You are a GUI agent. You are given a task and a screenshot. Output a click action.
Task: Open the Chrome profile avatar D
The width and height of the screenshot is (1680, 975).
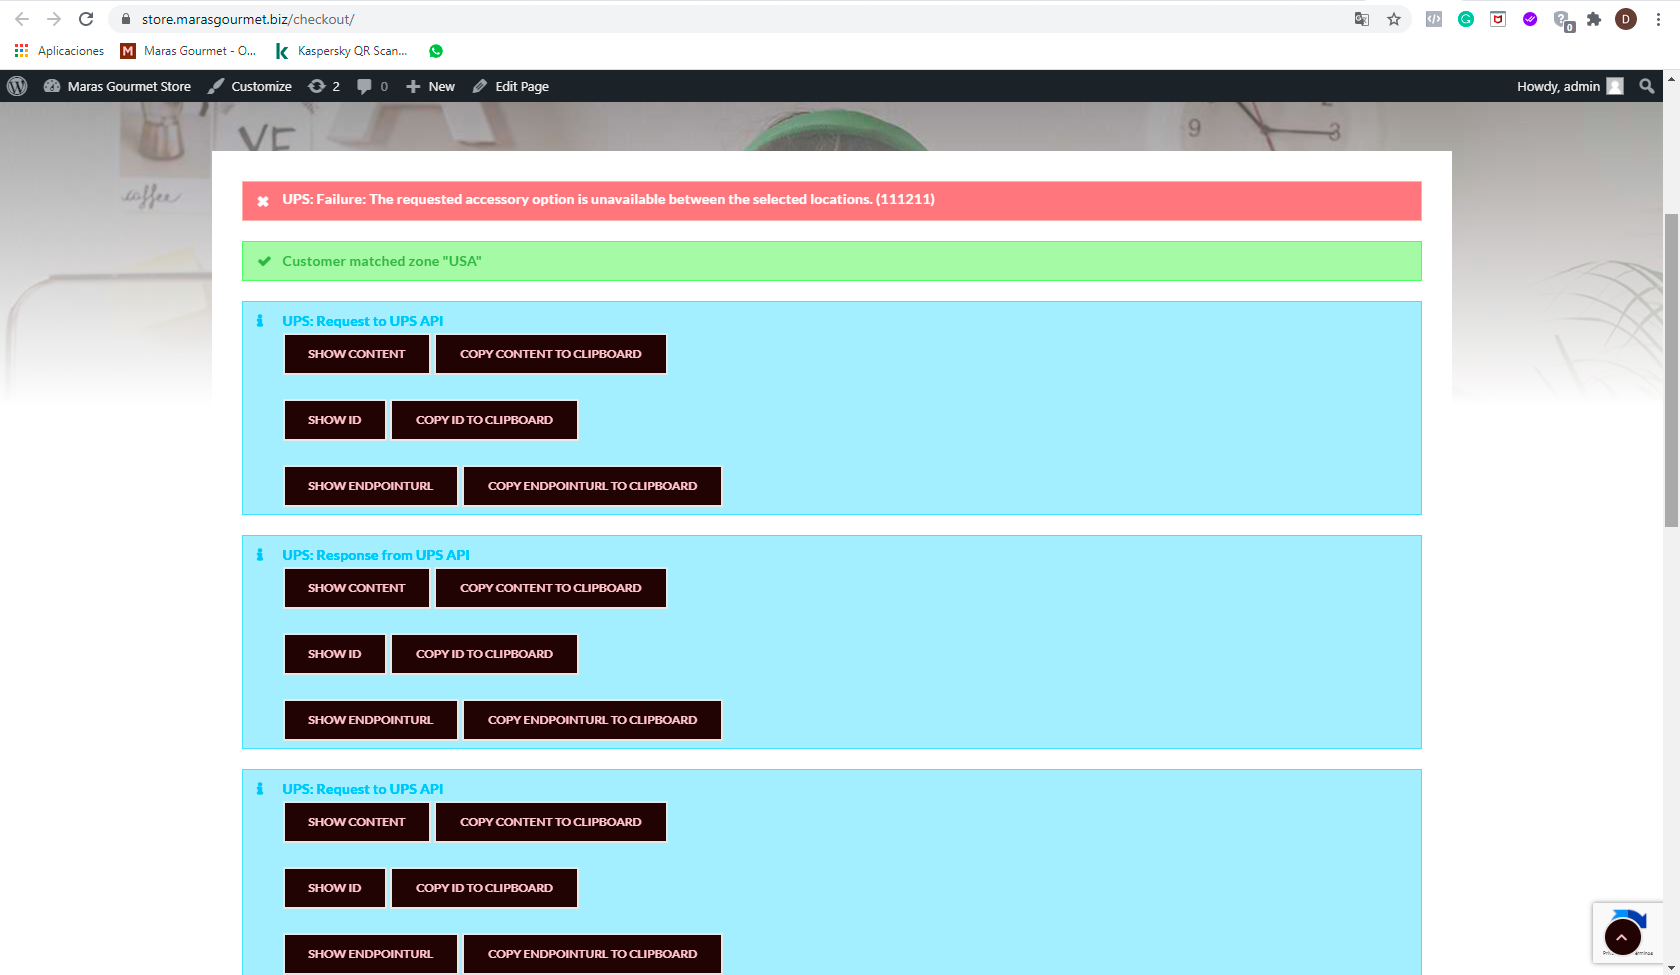coord(1626,19)
